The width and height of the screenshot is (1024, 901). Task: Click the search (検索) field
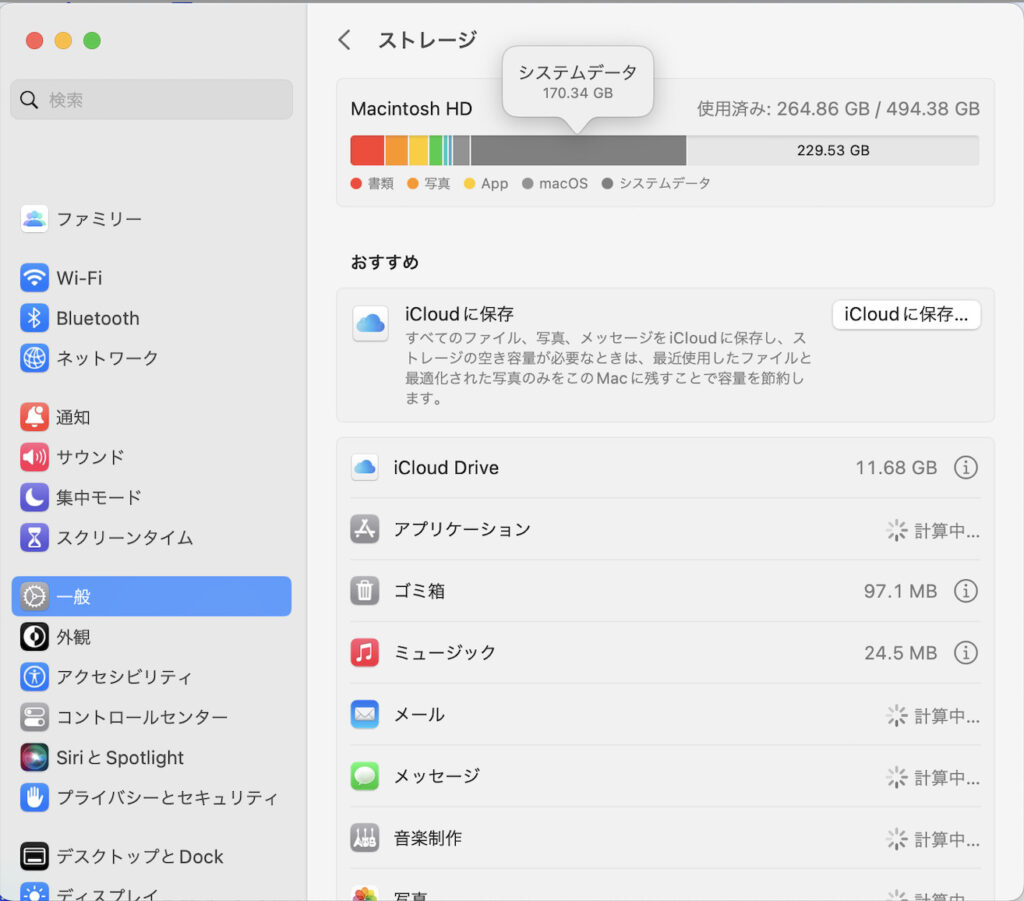152,99
